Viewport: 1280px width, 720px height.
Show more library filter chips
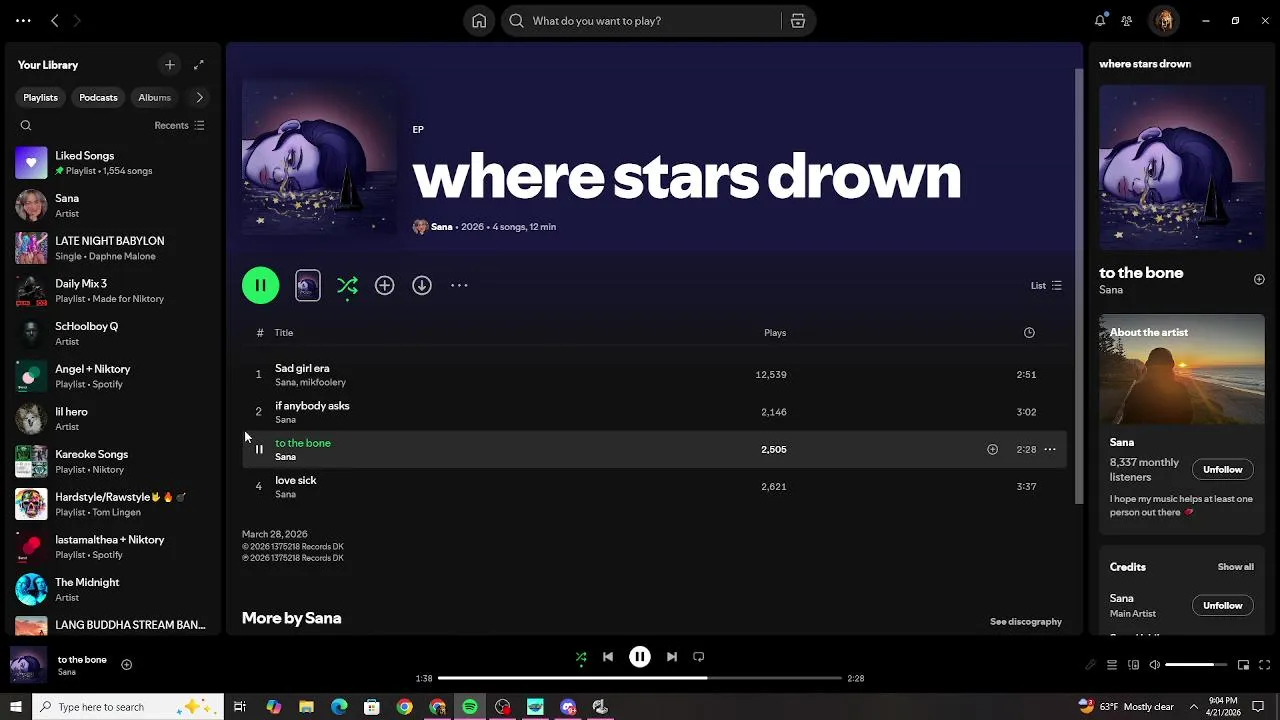point(199,97)
